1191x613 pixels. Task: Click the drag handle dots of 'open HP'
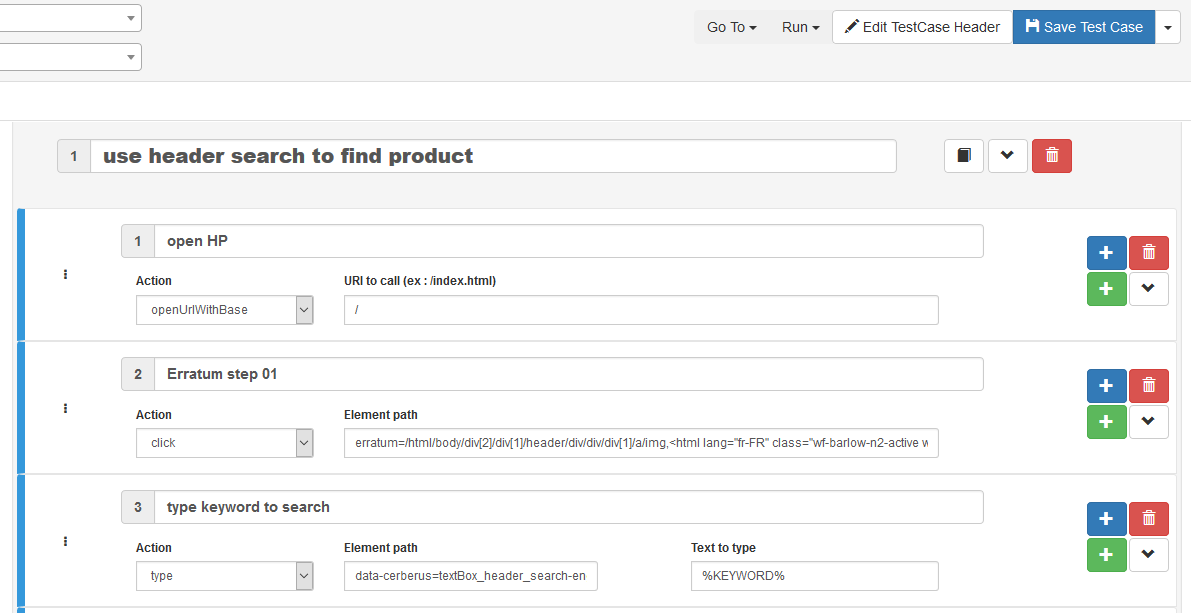65,274
